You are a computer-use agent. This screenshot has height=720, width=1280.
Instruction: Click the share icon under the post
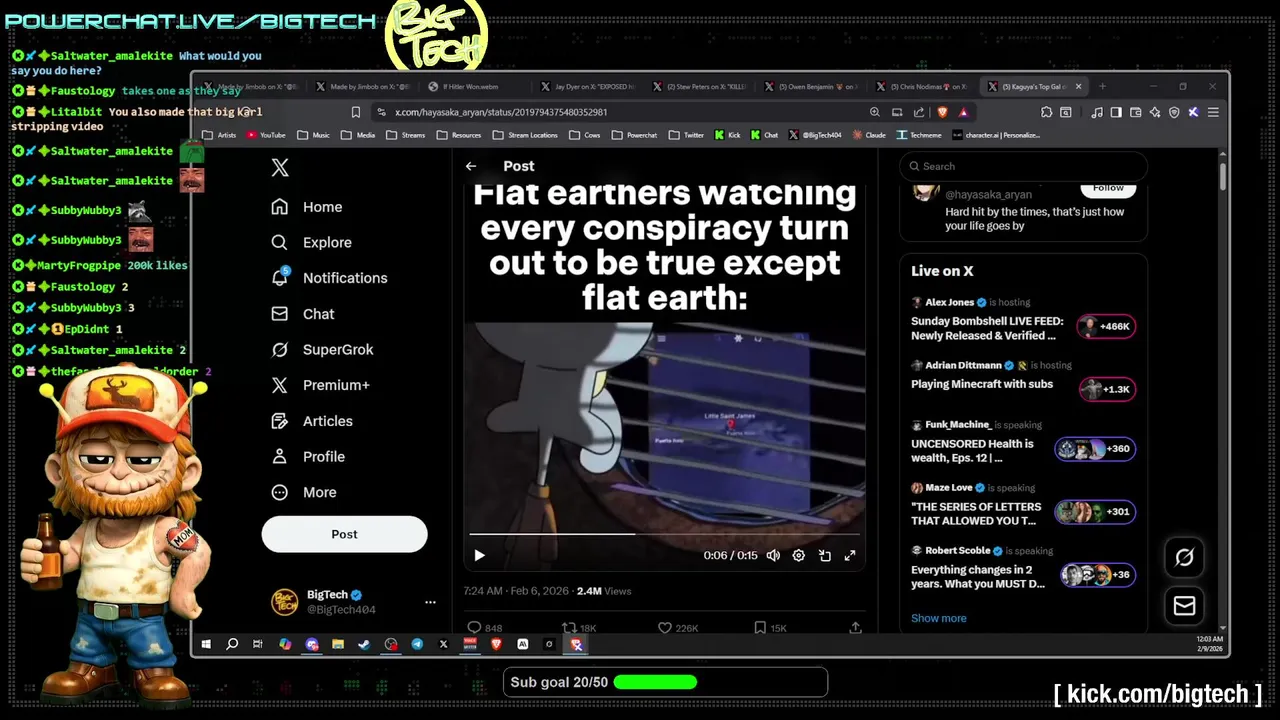[x=856, y=628]
